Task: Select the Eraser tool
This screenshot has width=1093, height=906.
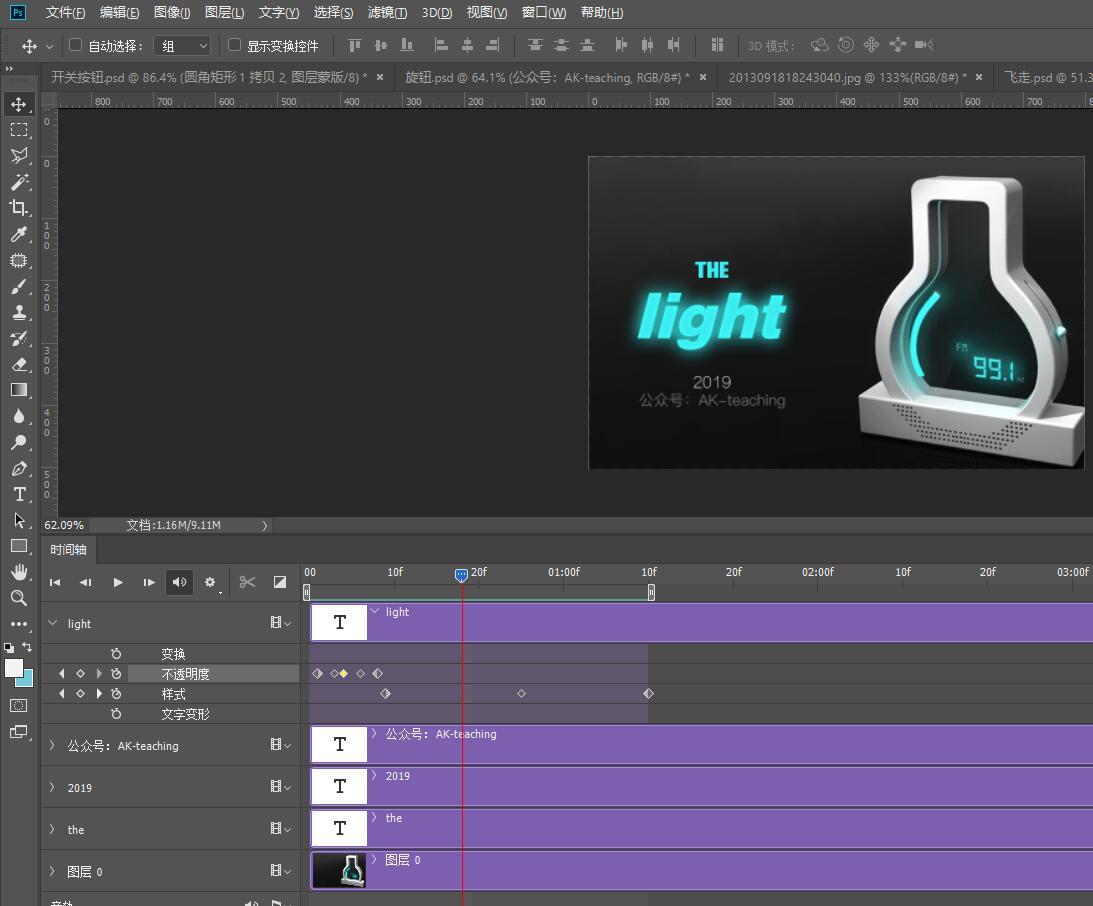Action: click(19, 364)
